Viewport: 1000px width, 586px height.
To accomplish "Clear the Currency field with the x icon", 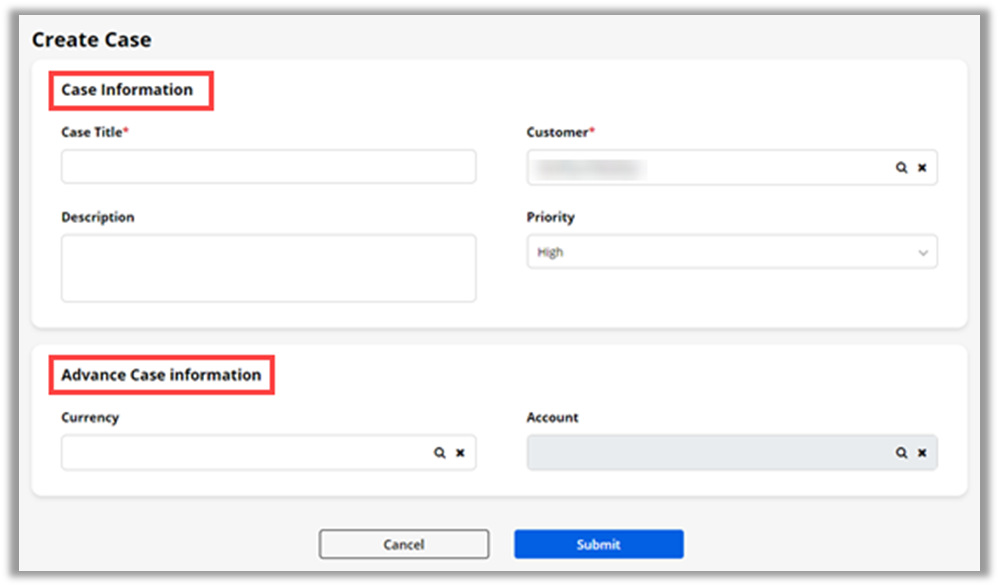I will (x=460, y=453).
